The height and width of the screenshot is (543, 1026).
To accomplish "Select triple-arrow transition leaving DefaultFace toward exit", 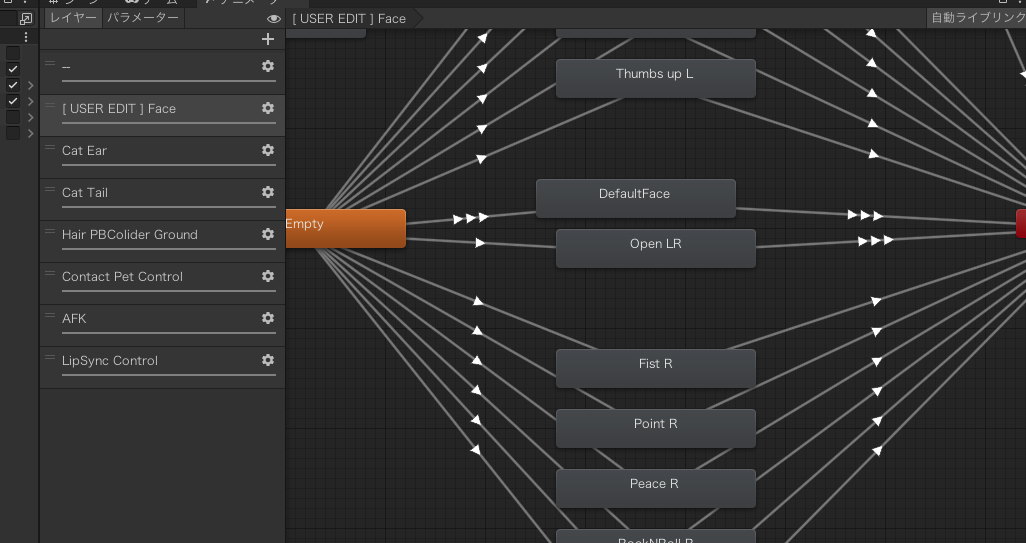I will (x=865, y=215).
